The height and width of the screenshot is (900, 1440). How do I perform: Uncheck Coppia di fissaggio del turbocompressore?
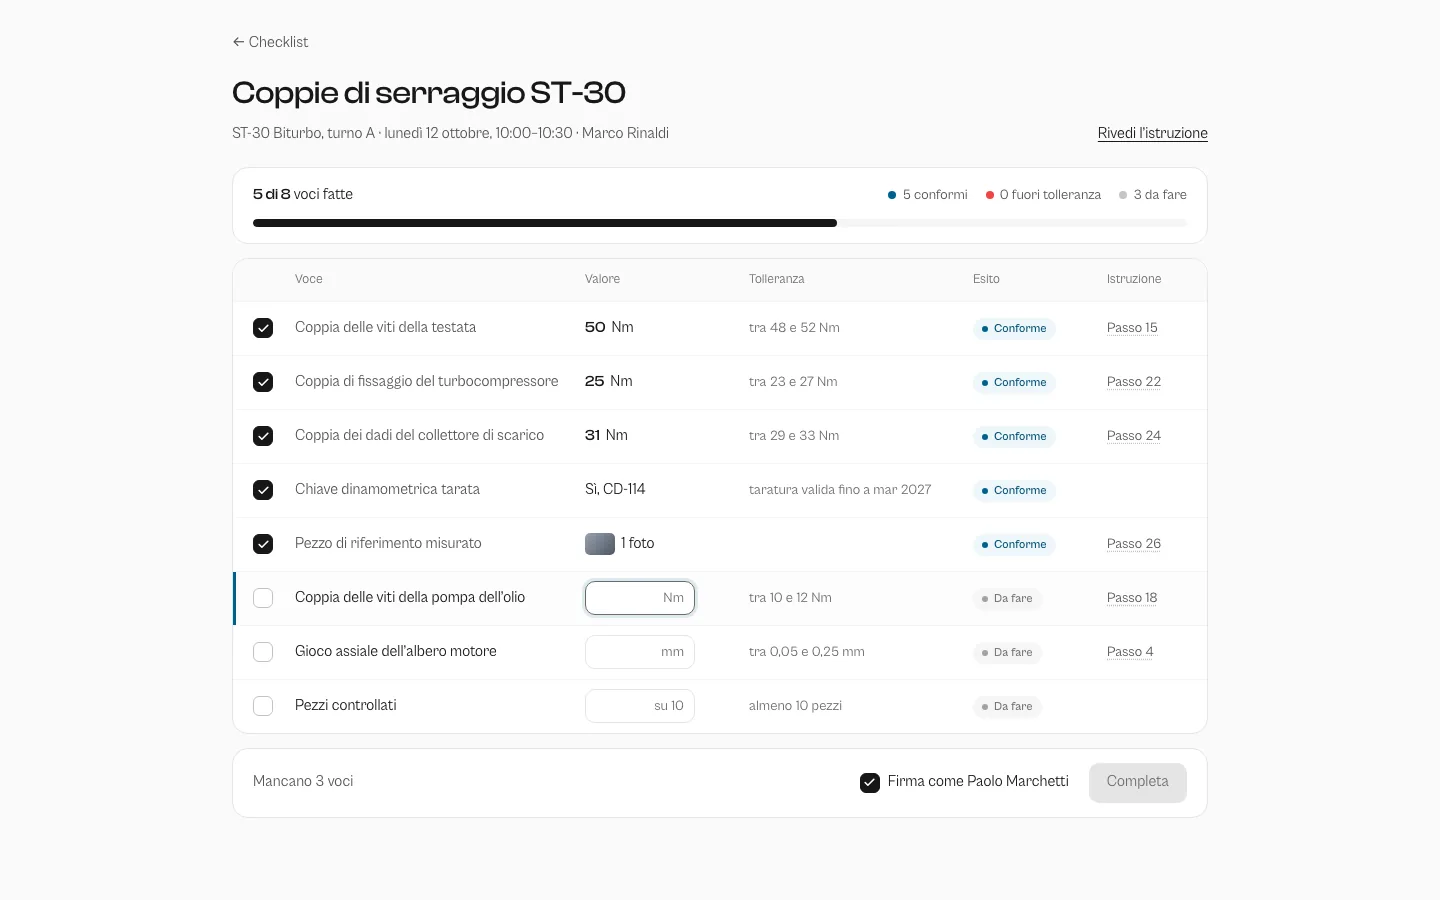click(x=263, y=382)
